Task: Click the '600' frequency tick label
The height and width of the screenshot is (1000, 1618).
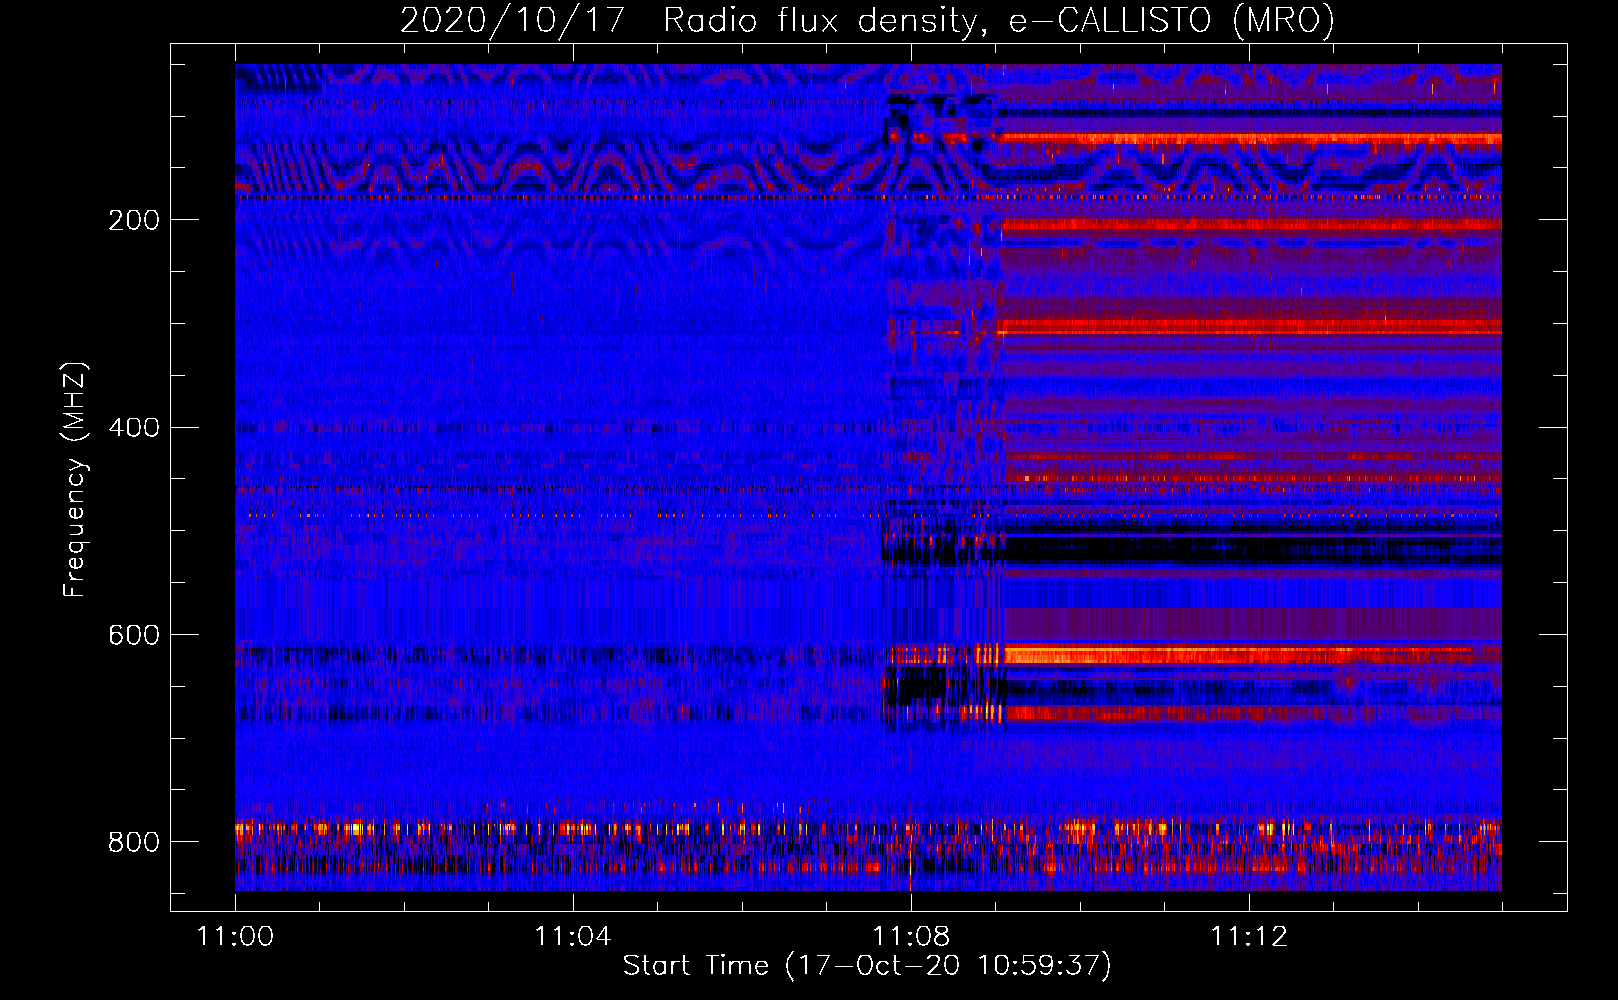Action: tap(134, 636)
